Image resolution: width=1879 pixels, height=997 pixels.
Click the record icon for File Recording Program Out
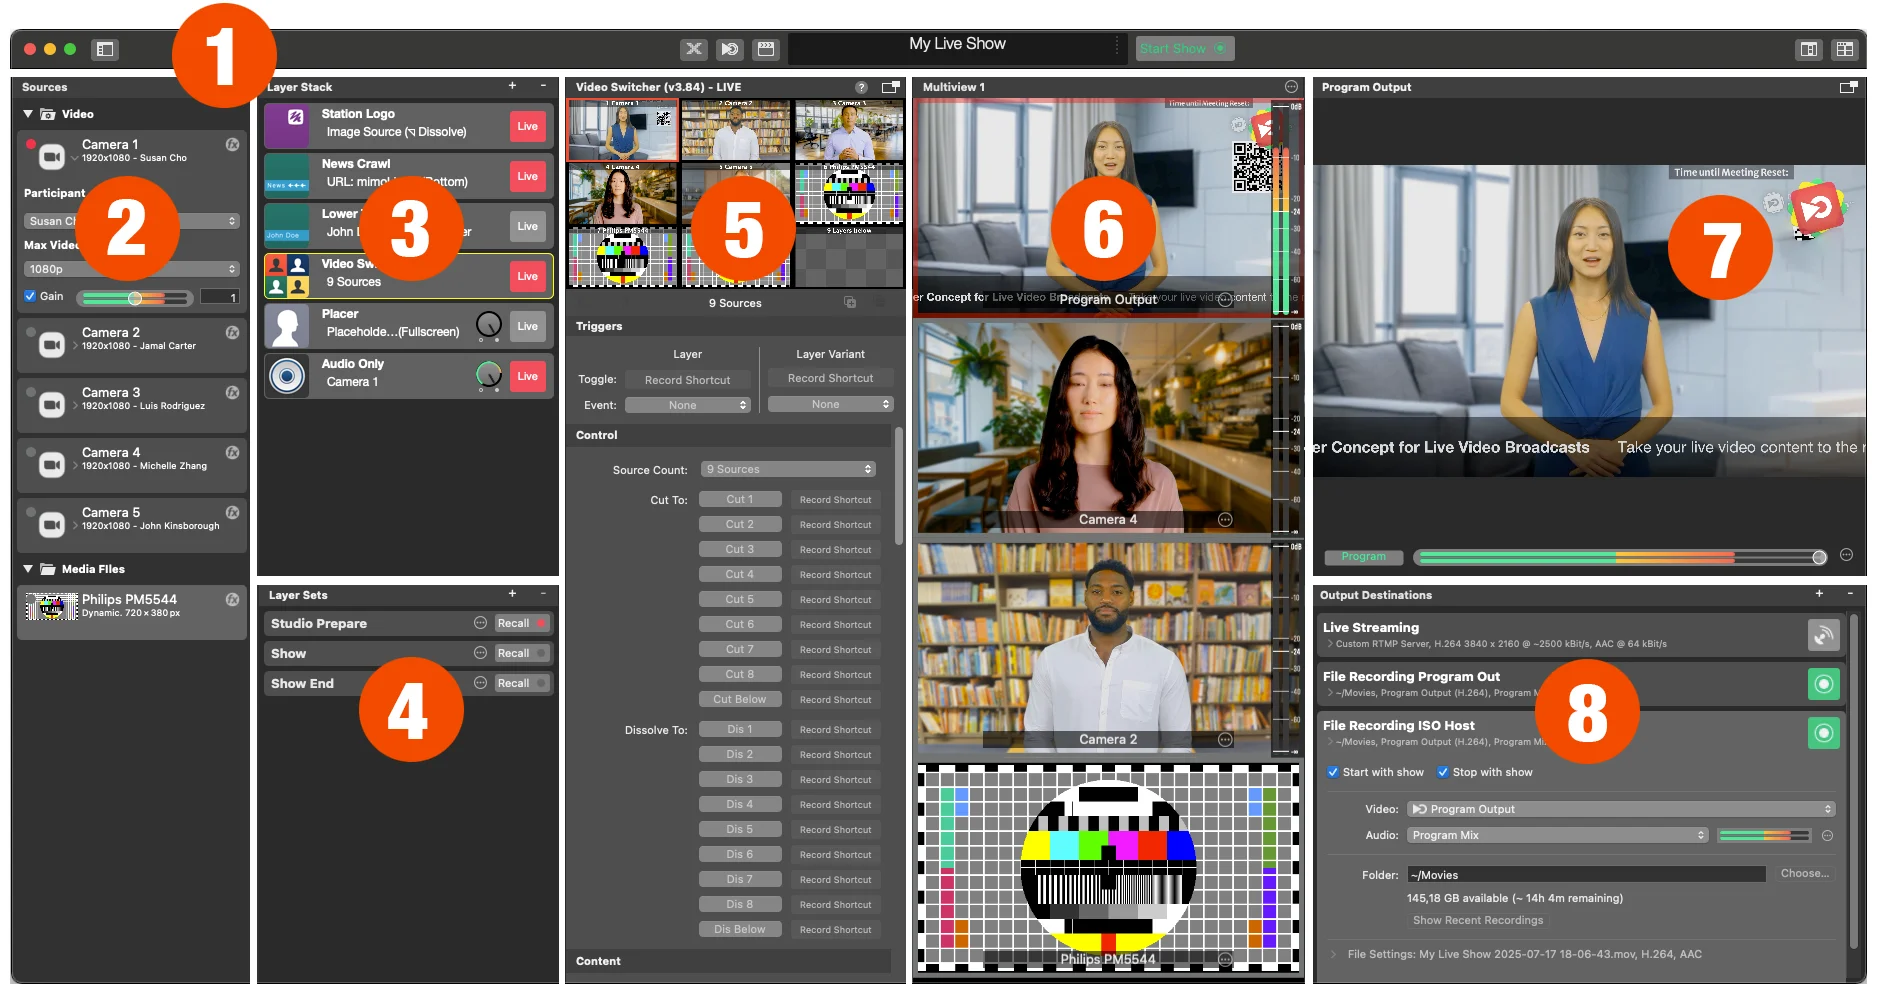[1823, 684]
